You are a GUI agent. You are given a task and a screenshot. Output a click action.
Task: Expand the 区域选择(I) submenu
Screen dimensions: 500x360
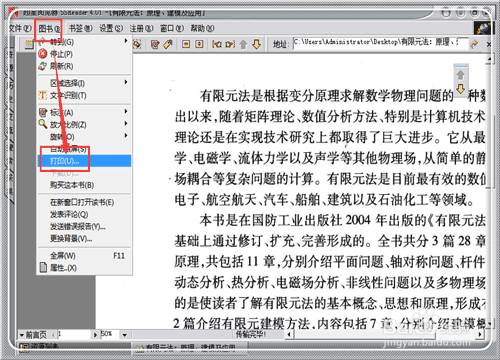(x=84, y=83)
